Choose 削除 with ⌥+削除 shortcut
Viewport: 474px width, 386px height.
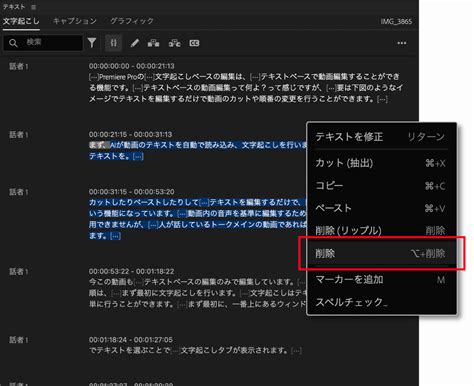[x=381, y=253]
